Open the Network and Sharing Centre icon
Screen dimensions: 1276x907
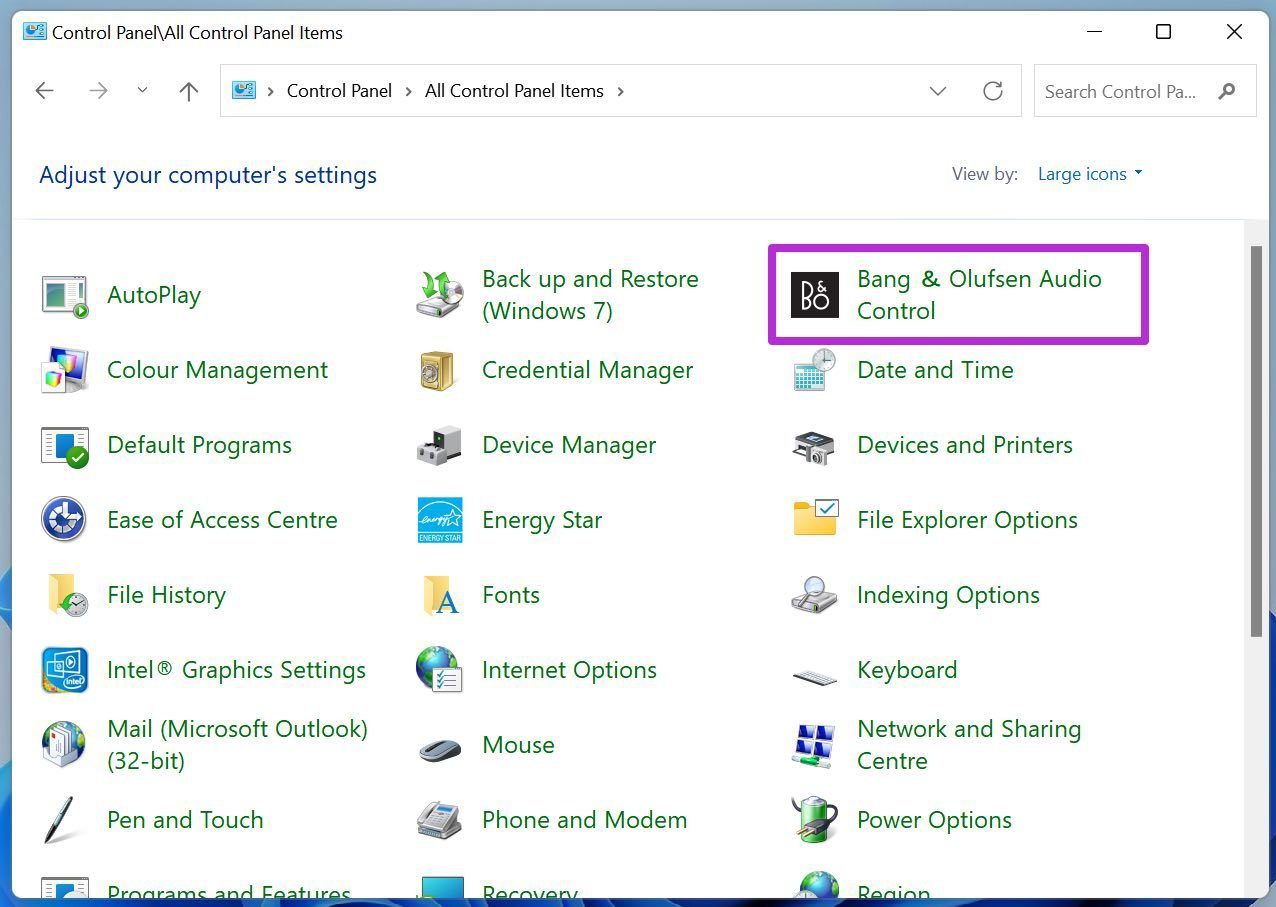[814, 745]
